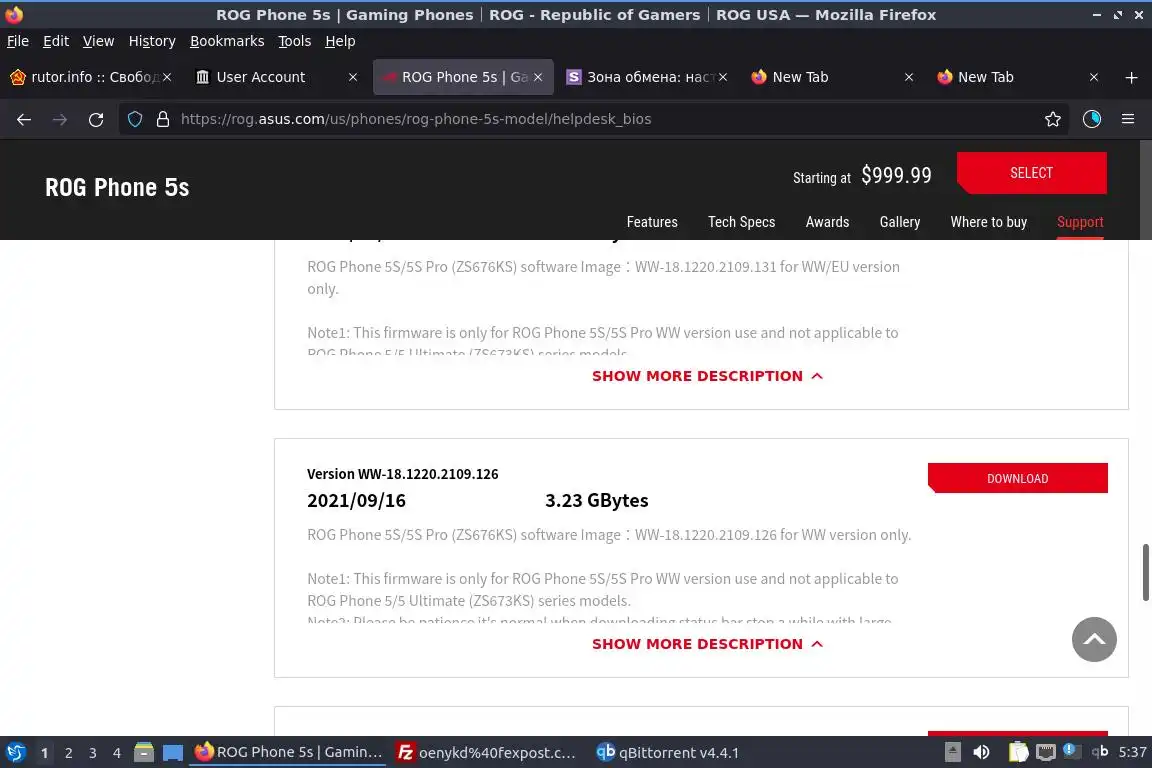
Task: Click the forward navigation arrow
Action: [60, 119]
